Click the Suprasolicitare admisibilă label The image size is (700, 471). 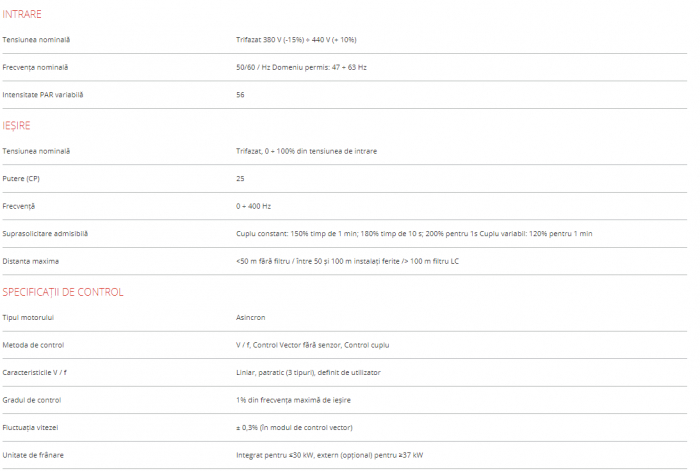click(x=45, y=233)
